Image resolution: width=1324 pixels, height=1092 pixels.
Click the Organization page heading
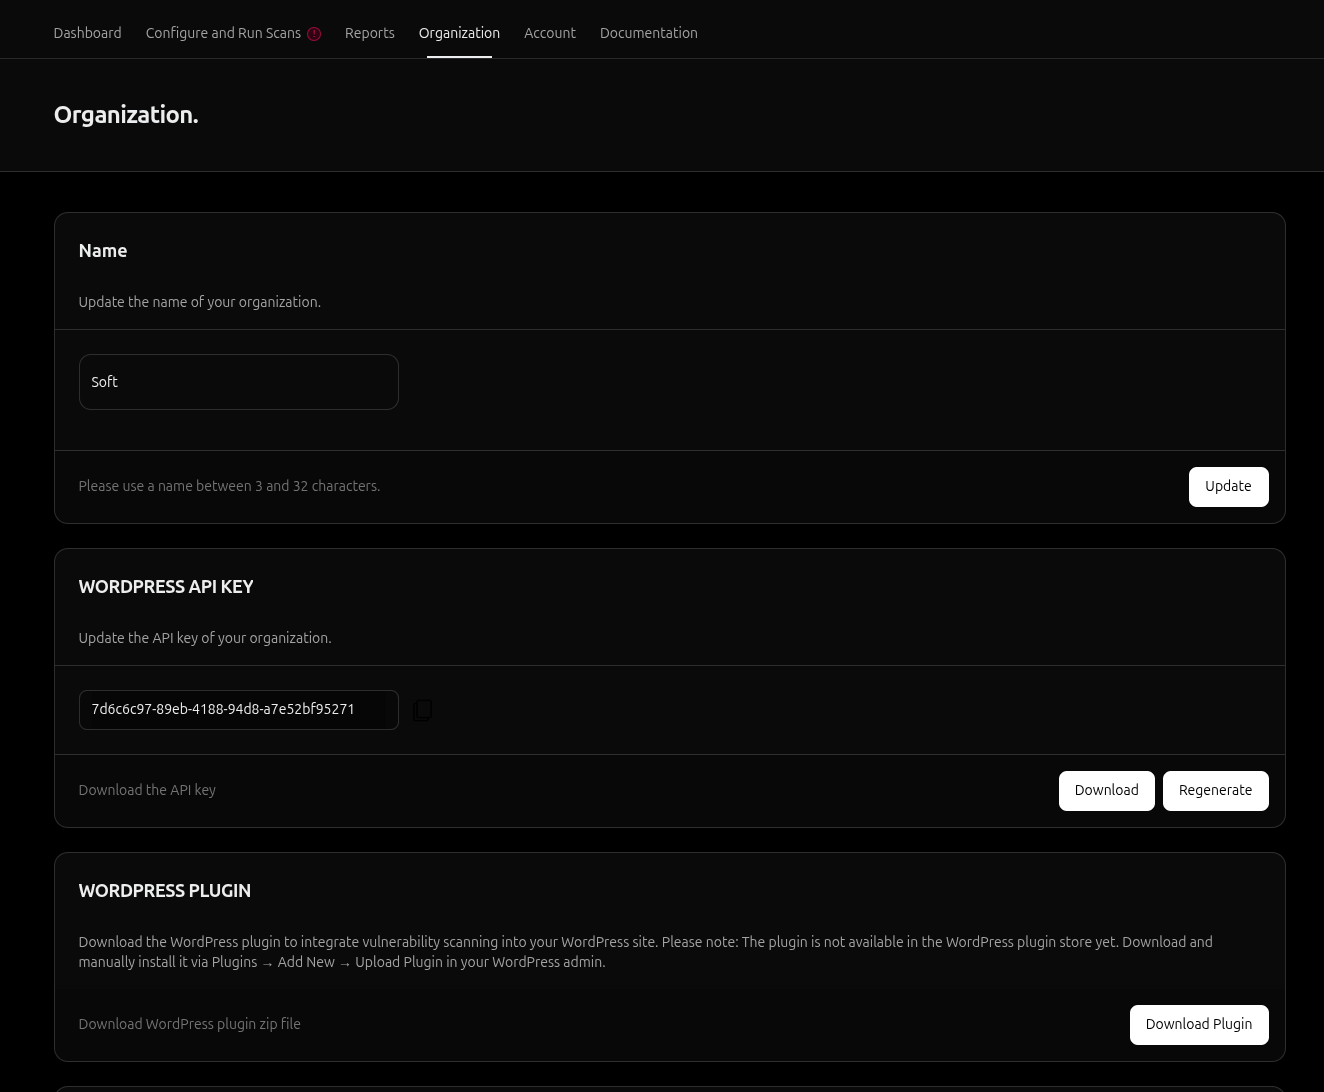click(126, 115)
